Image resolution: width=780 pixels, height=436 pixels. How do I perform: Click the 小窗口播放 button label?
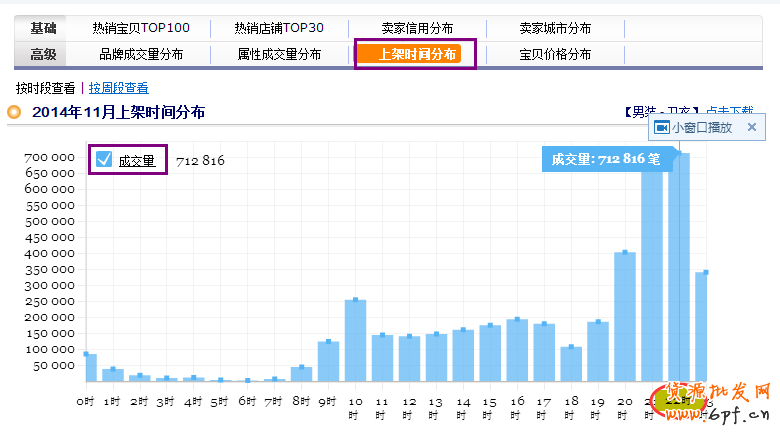[702, 127]
